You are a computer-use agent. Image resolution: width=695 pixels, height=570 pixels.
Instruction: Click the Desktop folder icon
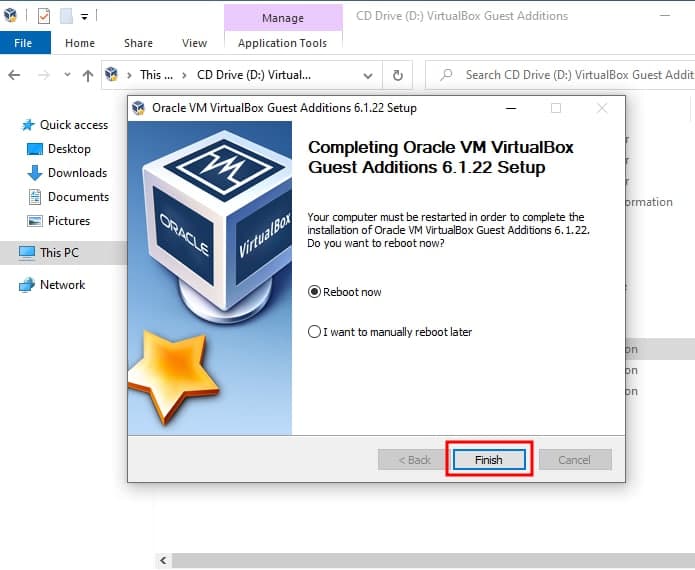pos(35,149)
